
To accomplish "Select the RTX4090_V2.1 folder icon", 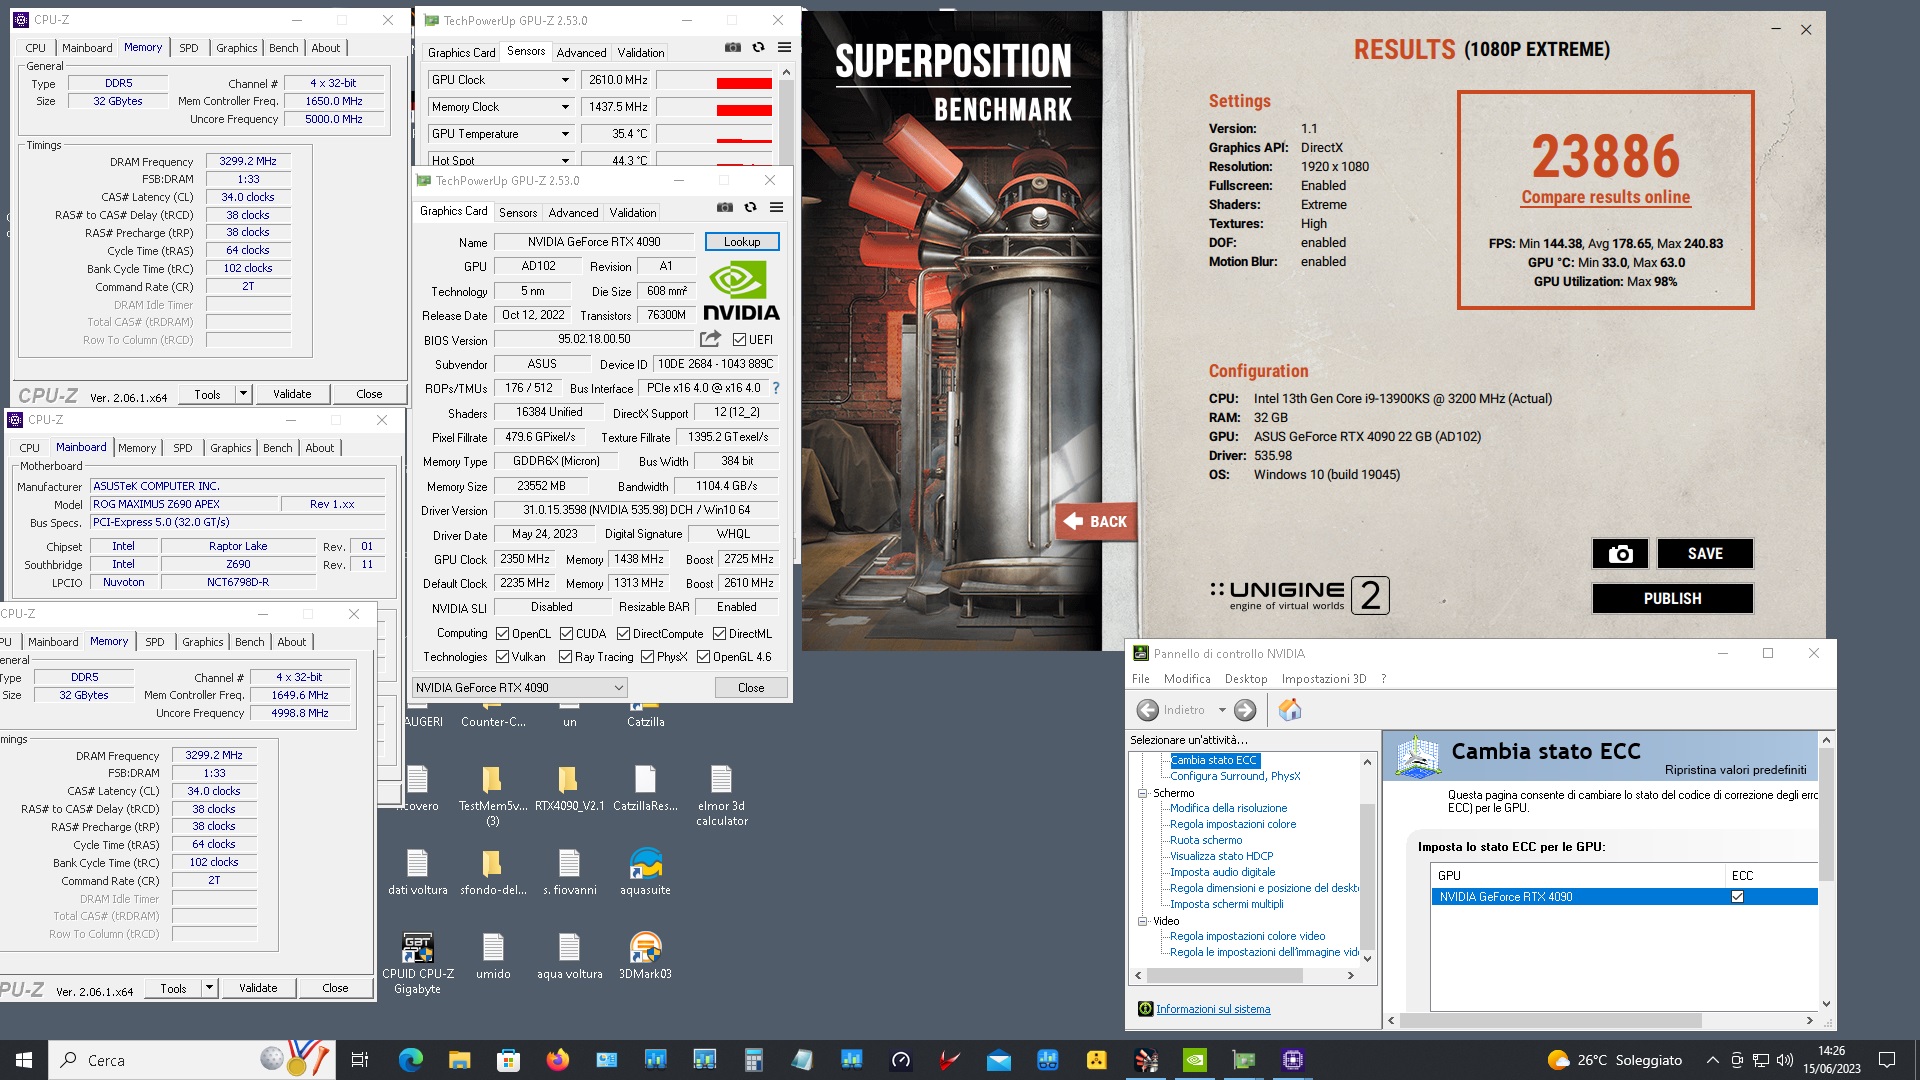I will 569,788.
